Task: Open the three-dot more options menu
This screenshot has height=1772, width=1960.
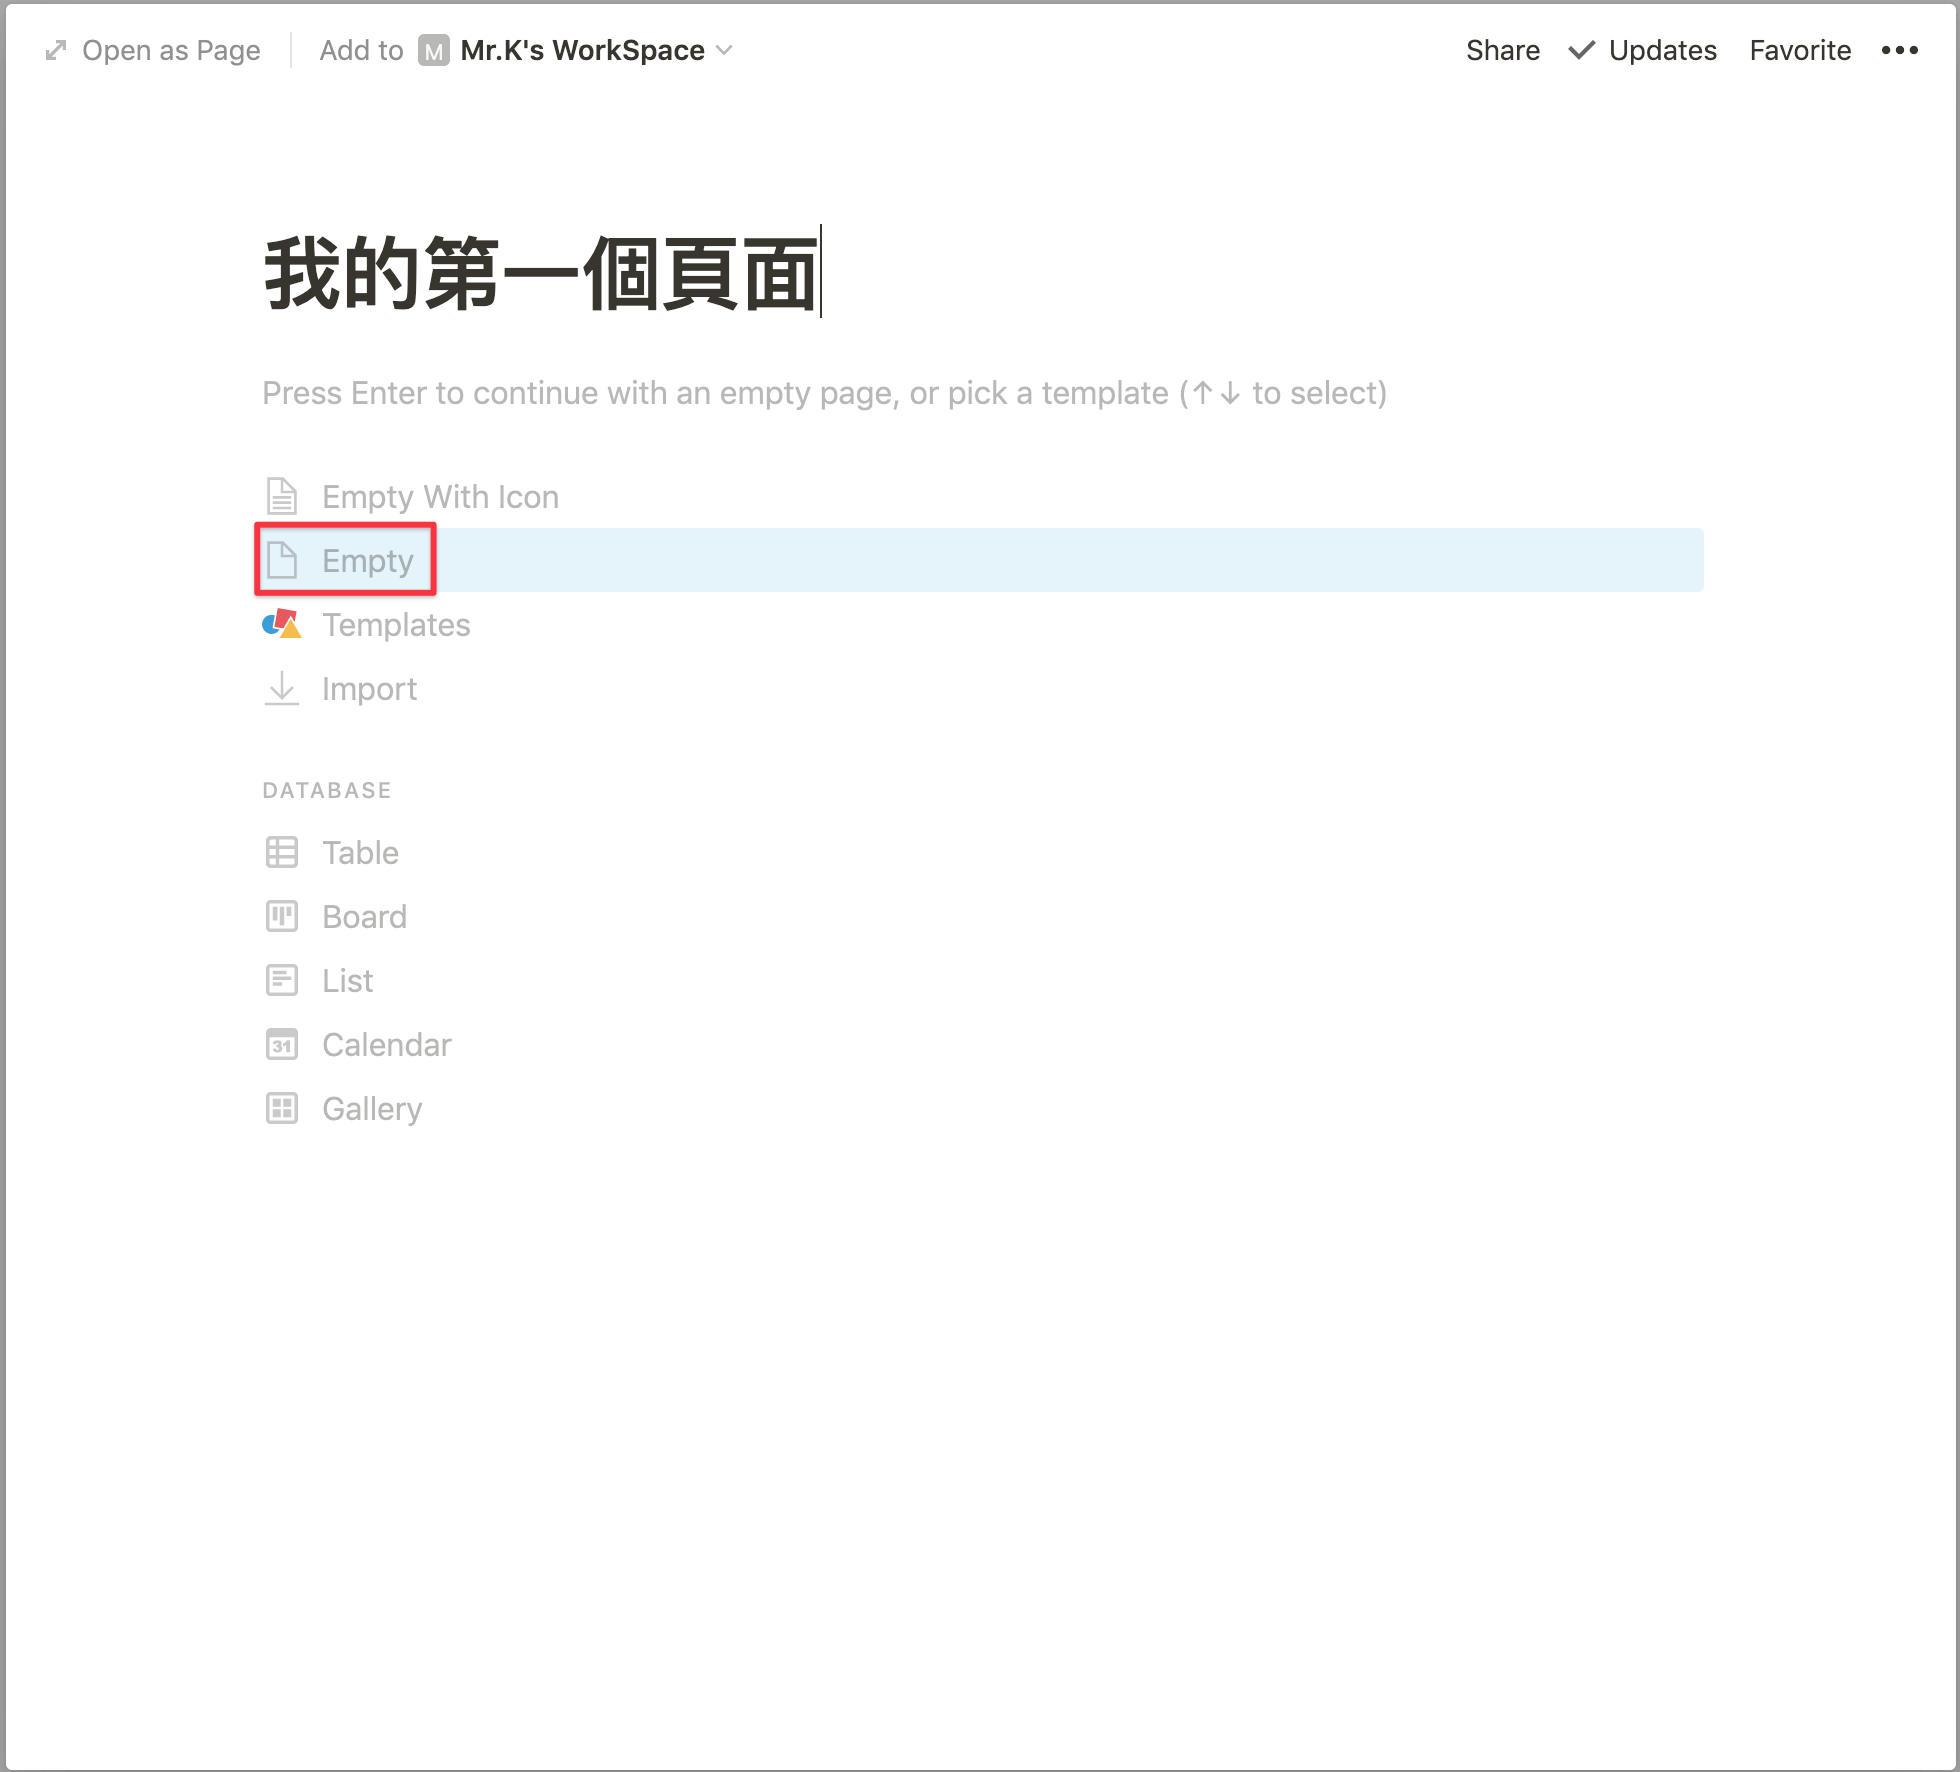Action: [1899, 50]
